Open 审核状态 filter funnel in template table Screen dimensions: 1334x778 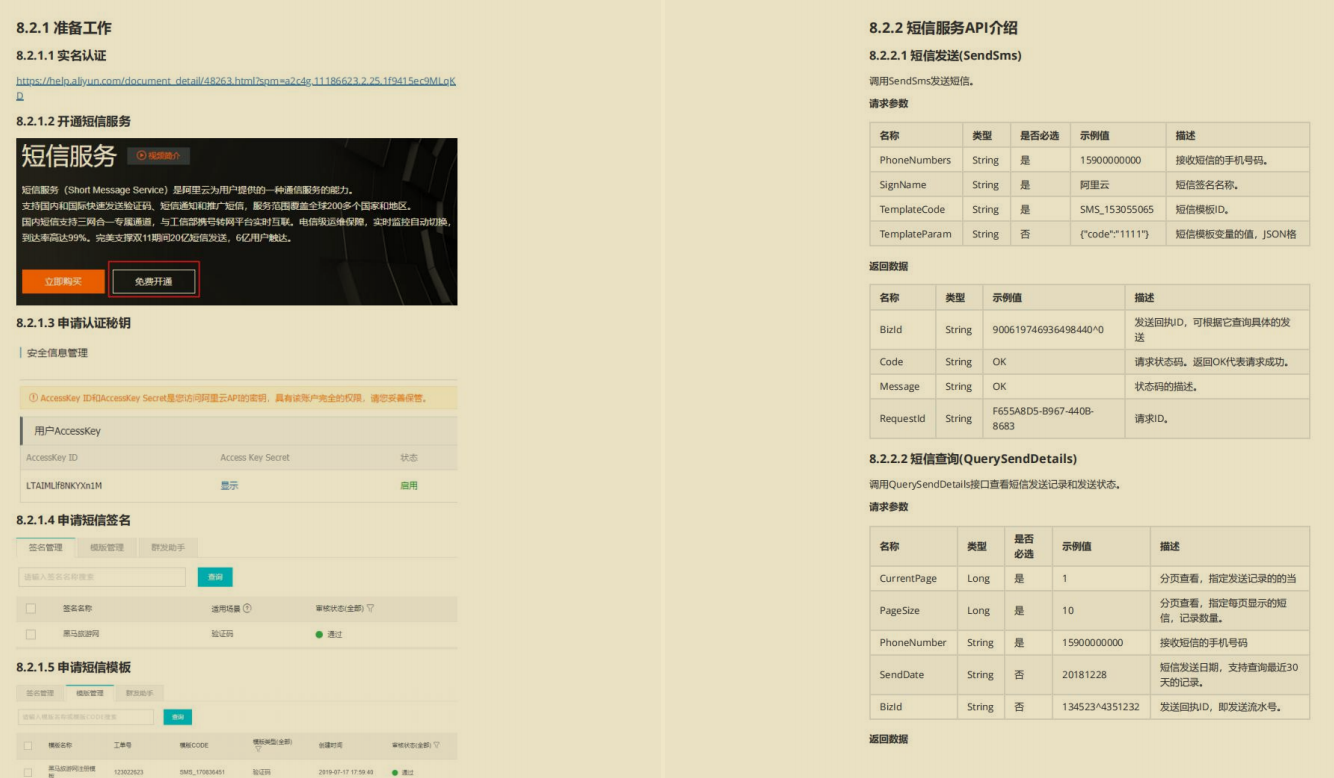click(x=436, y=745)
